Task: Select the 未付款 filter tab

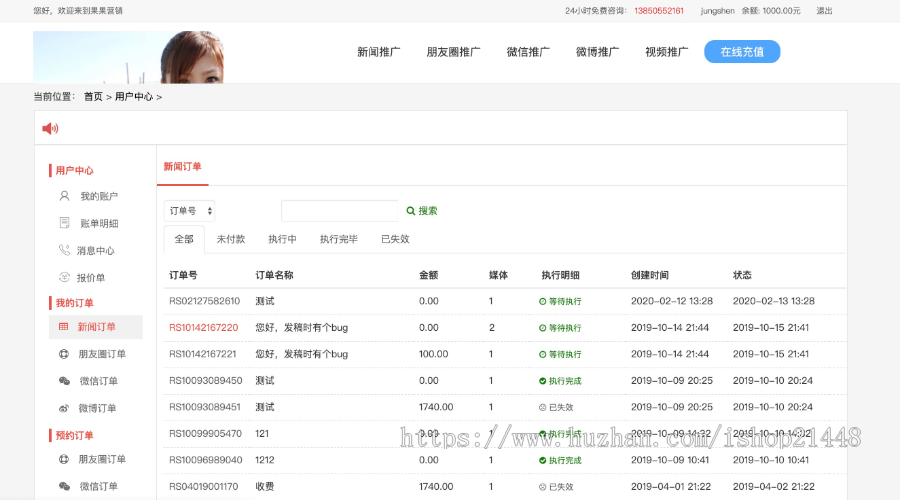Action: click(231, 239)
